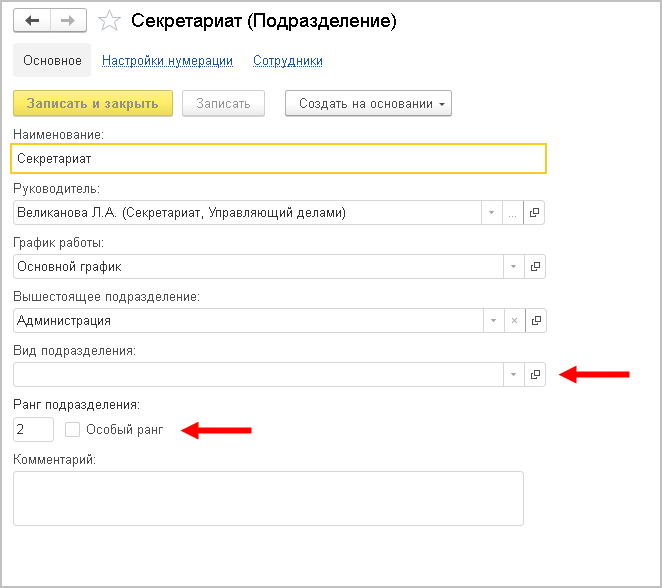Add Секретариат to favorites with star icon
The width and height of the screenshot is (662, 588).
[111, 20]
